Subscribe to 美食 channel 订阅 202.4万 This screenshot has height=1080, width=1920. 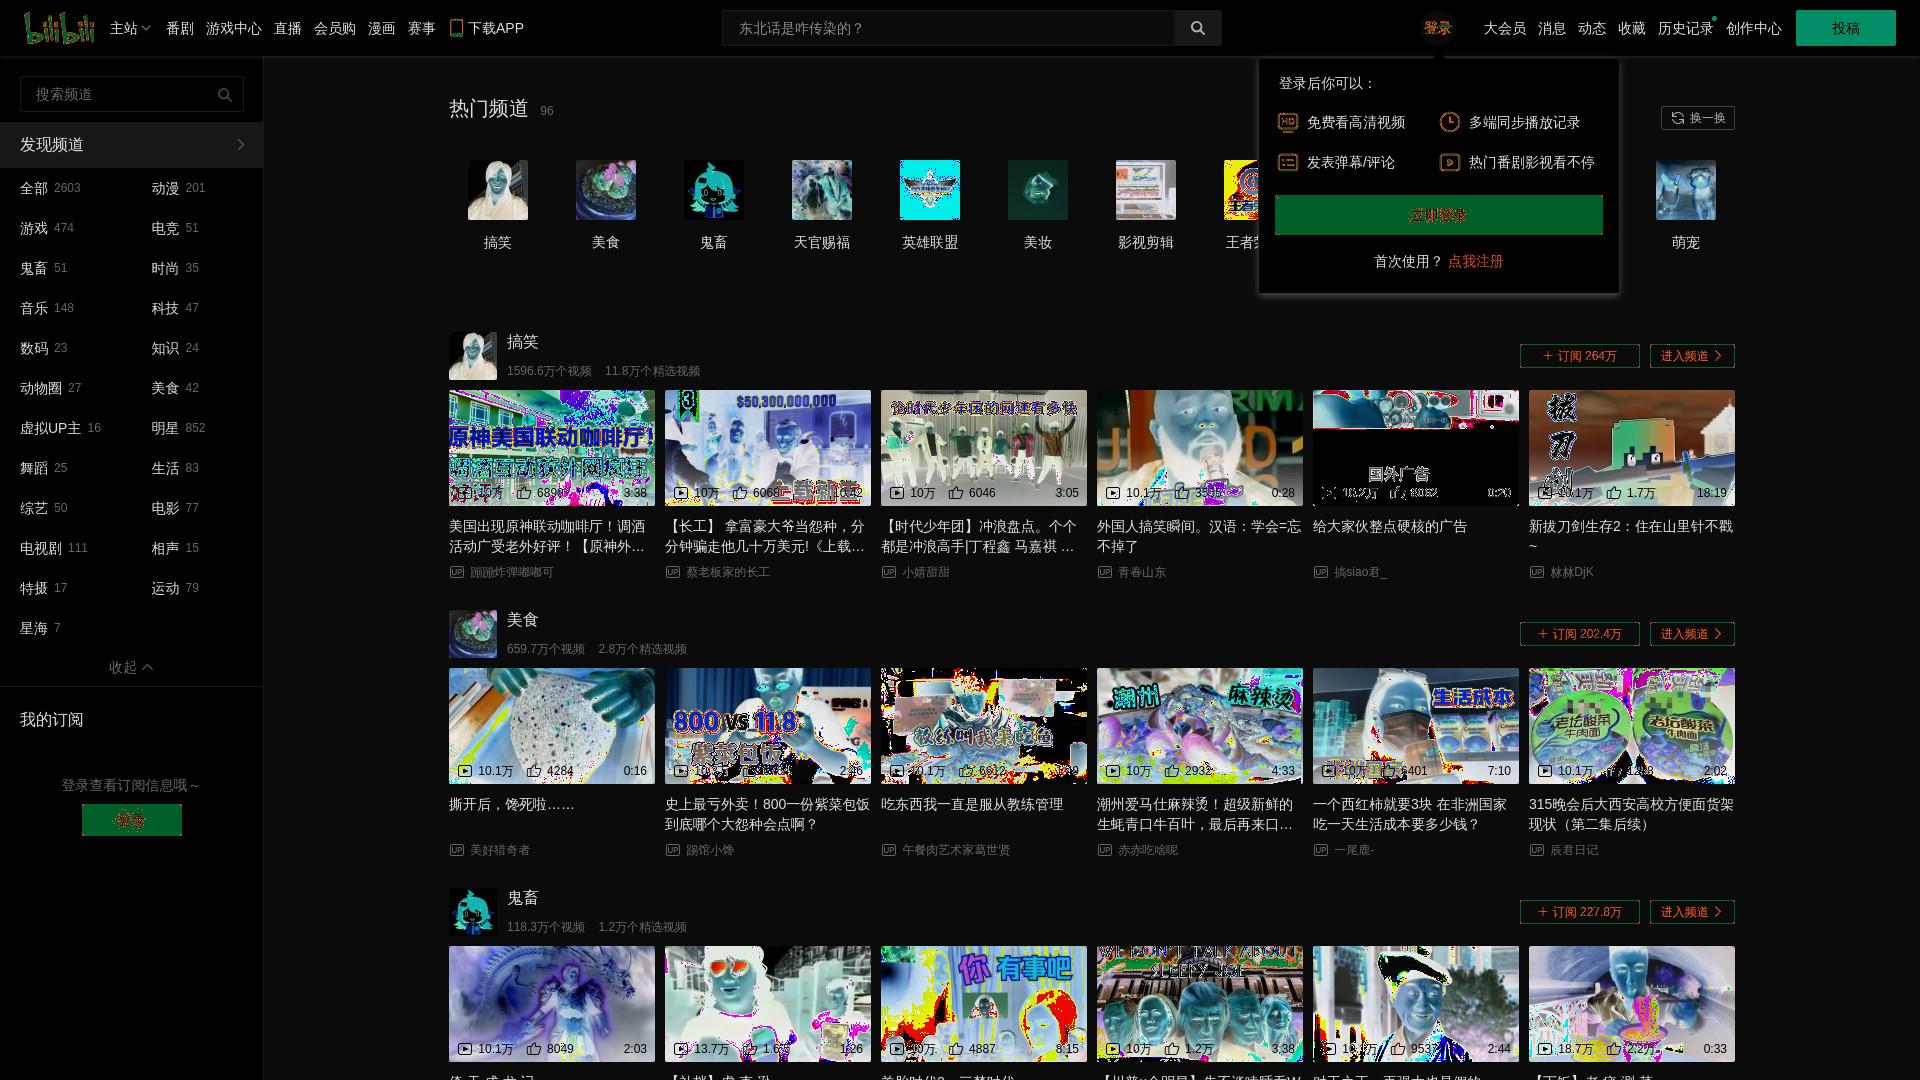tap(1580, 634)
